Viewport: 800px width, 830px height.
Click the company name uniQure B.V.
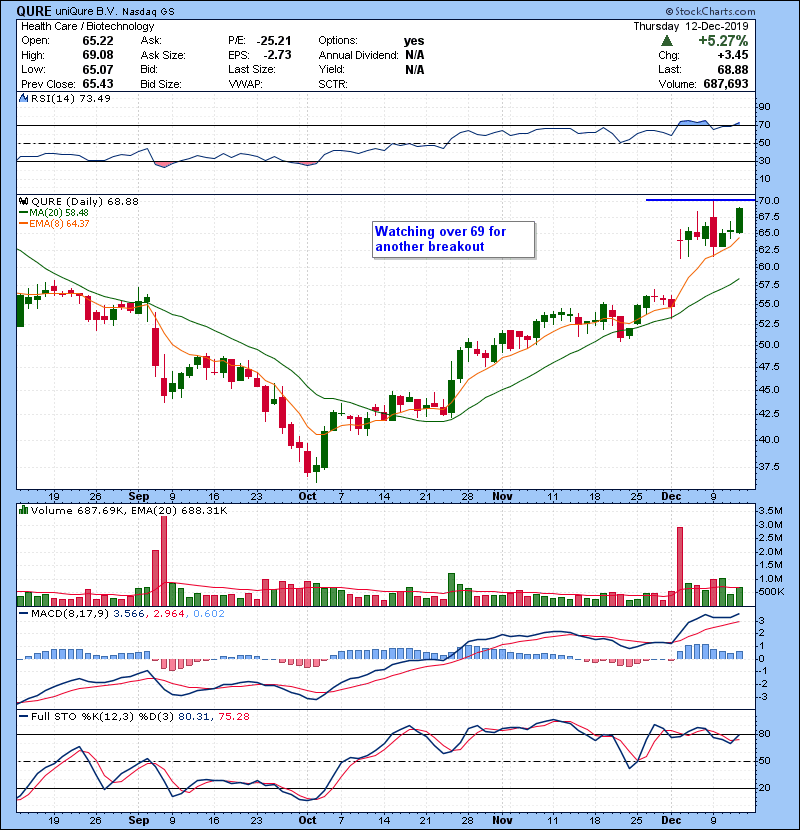pos(88,11)
